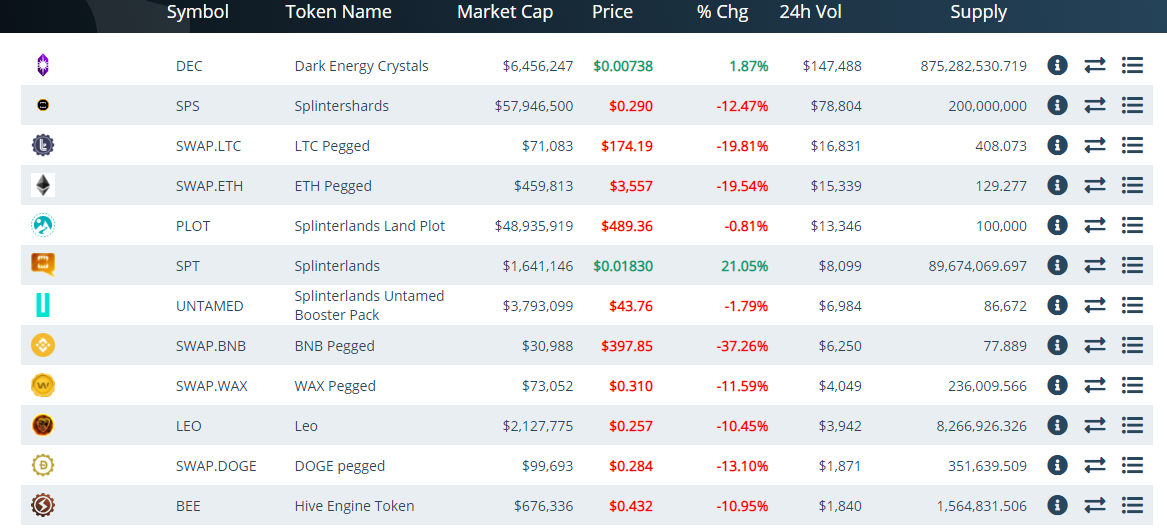
Task: Click the Symbol column header
Action: coord(198,12)
